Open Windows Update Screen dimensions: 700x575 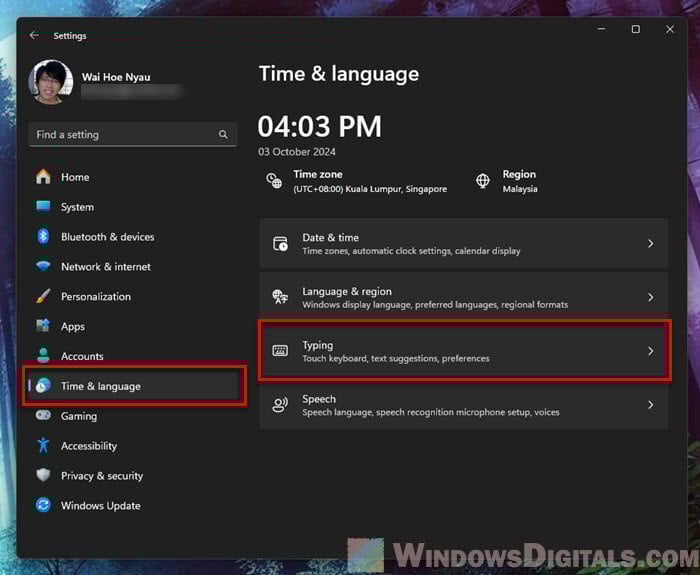tap(133, 506)
